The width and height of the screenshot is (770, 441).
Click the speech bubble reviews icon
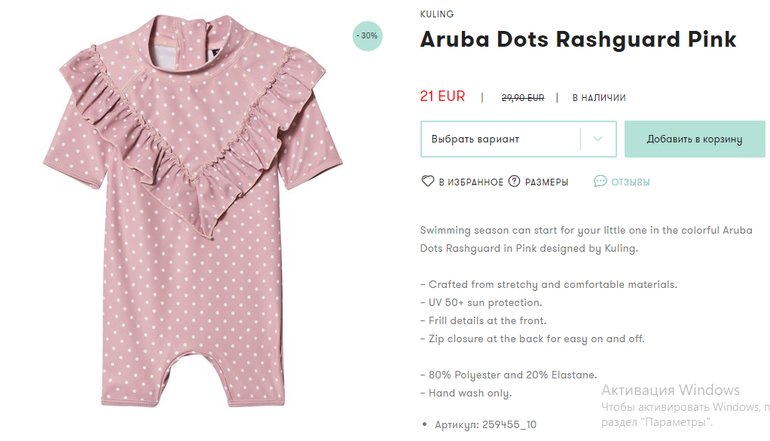click(x=600, y=182)
